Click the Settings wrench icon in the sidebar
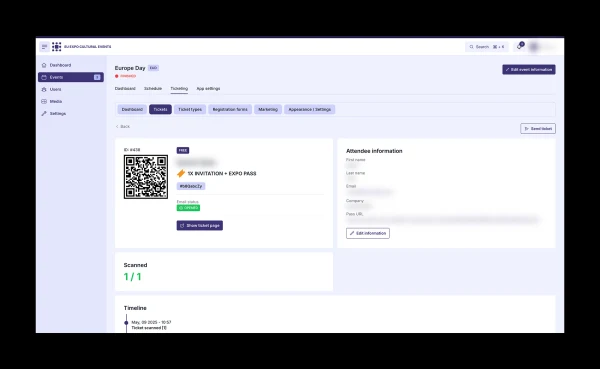This screenshot has width=600, height=369. click(x=44, y=114)
